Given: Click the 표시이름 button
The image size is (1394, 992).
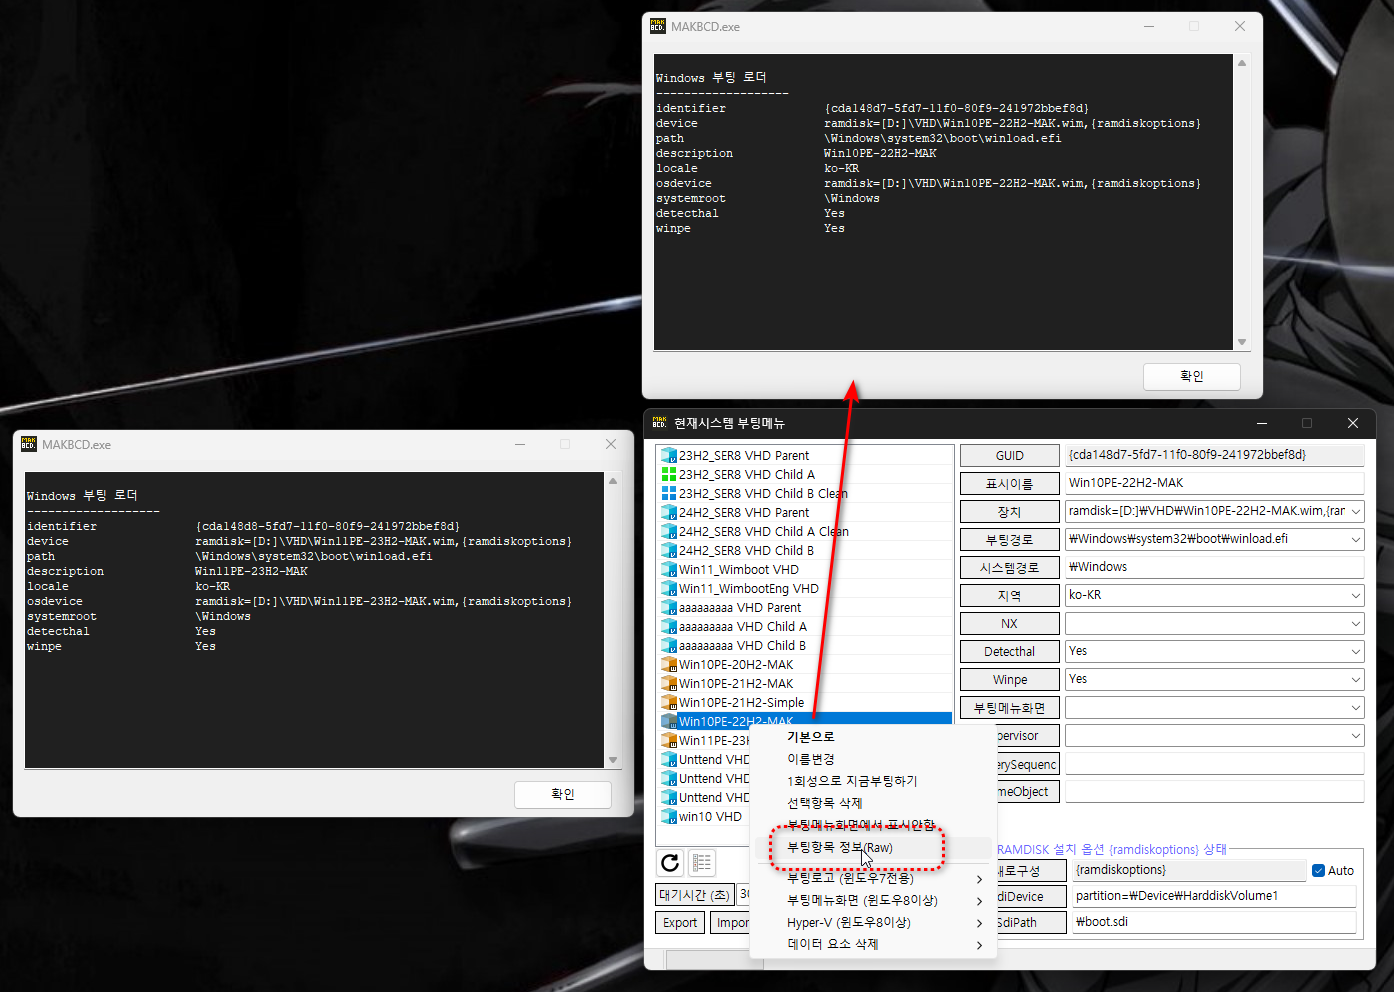Looking at the screenshot, I should coord(1009,483).
